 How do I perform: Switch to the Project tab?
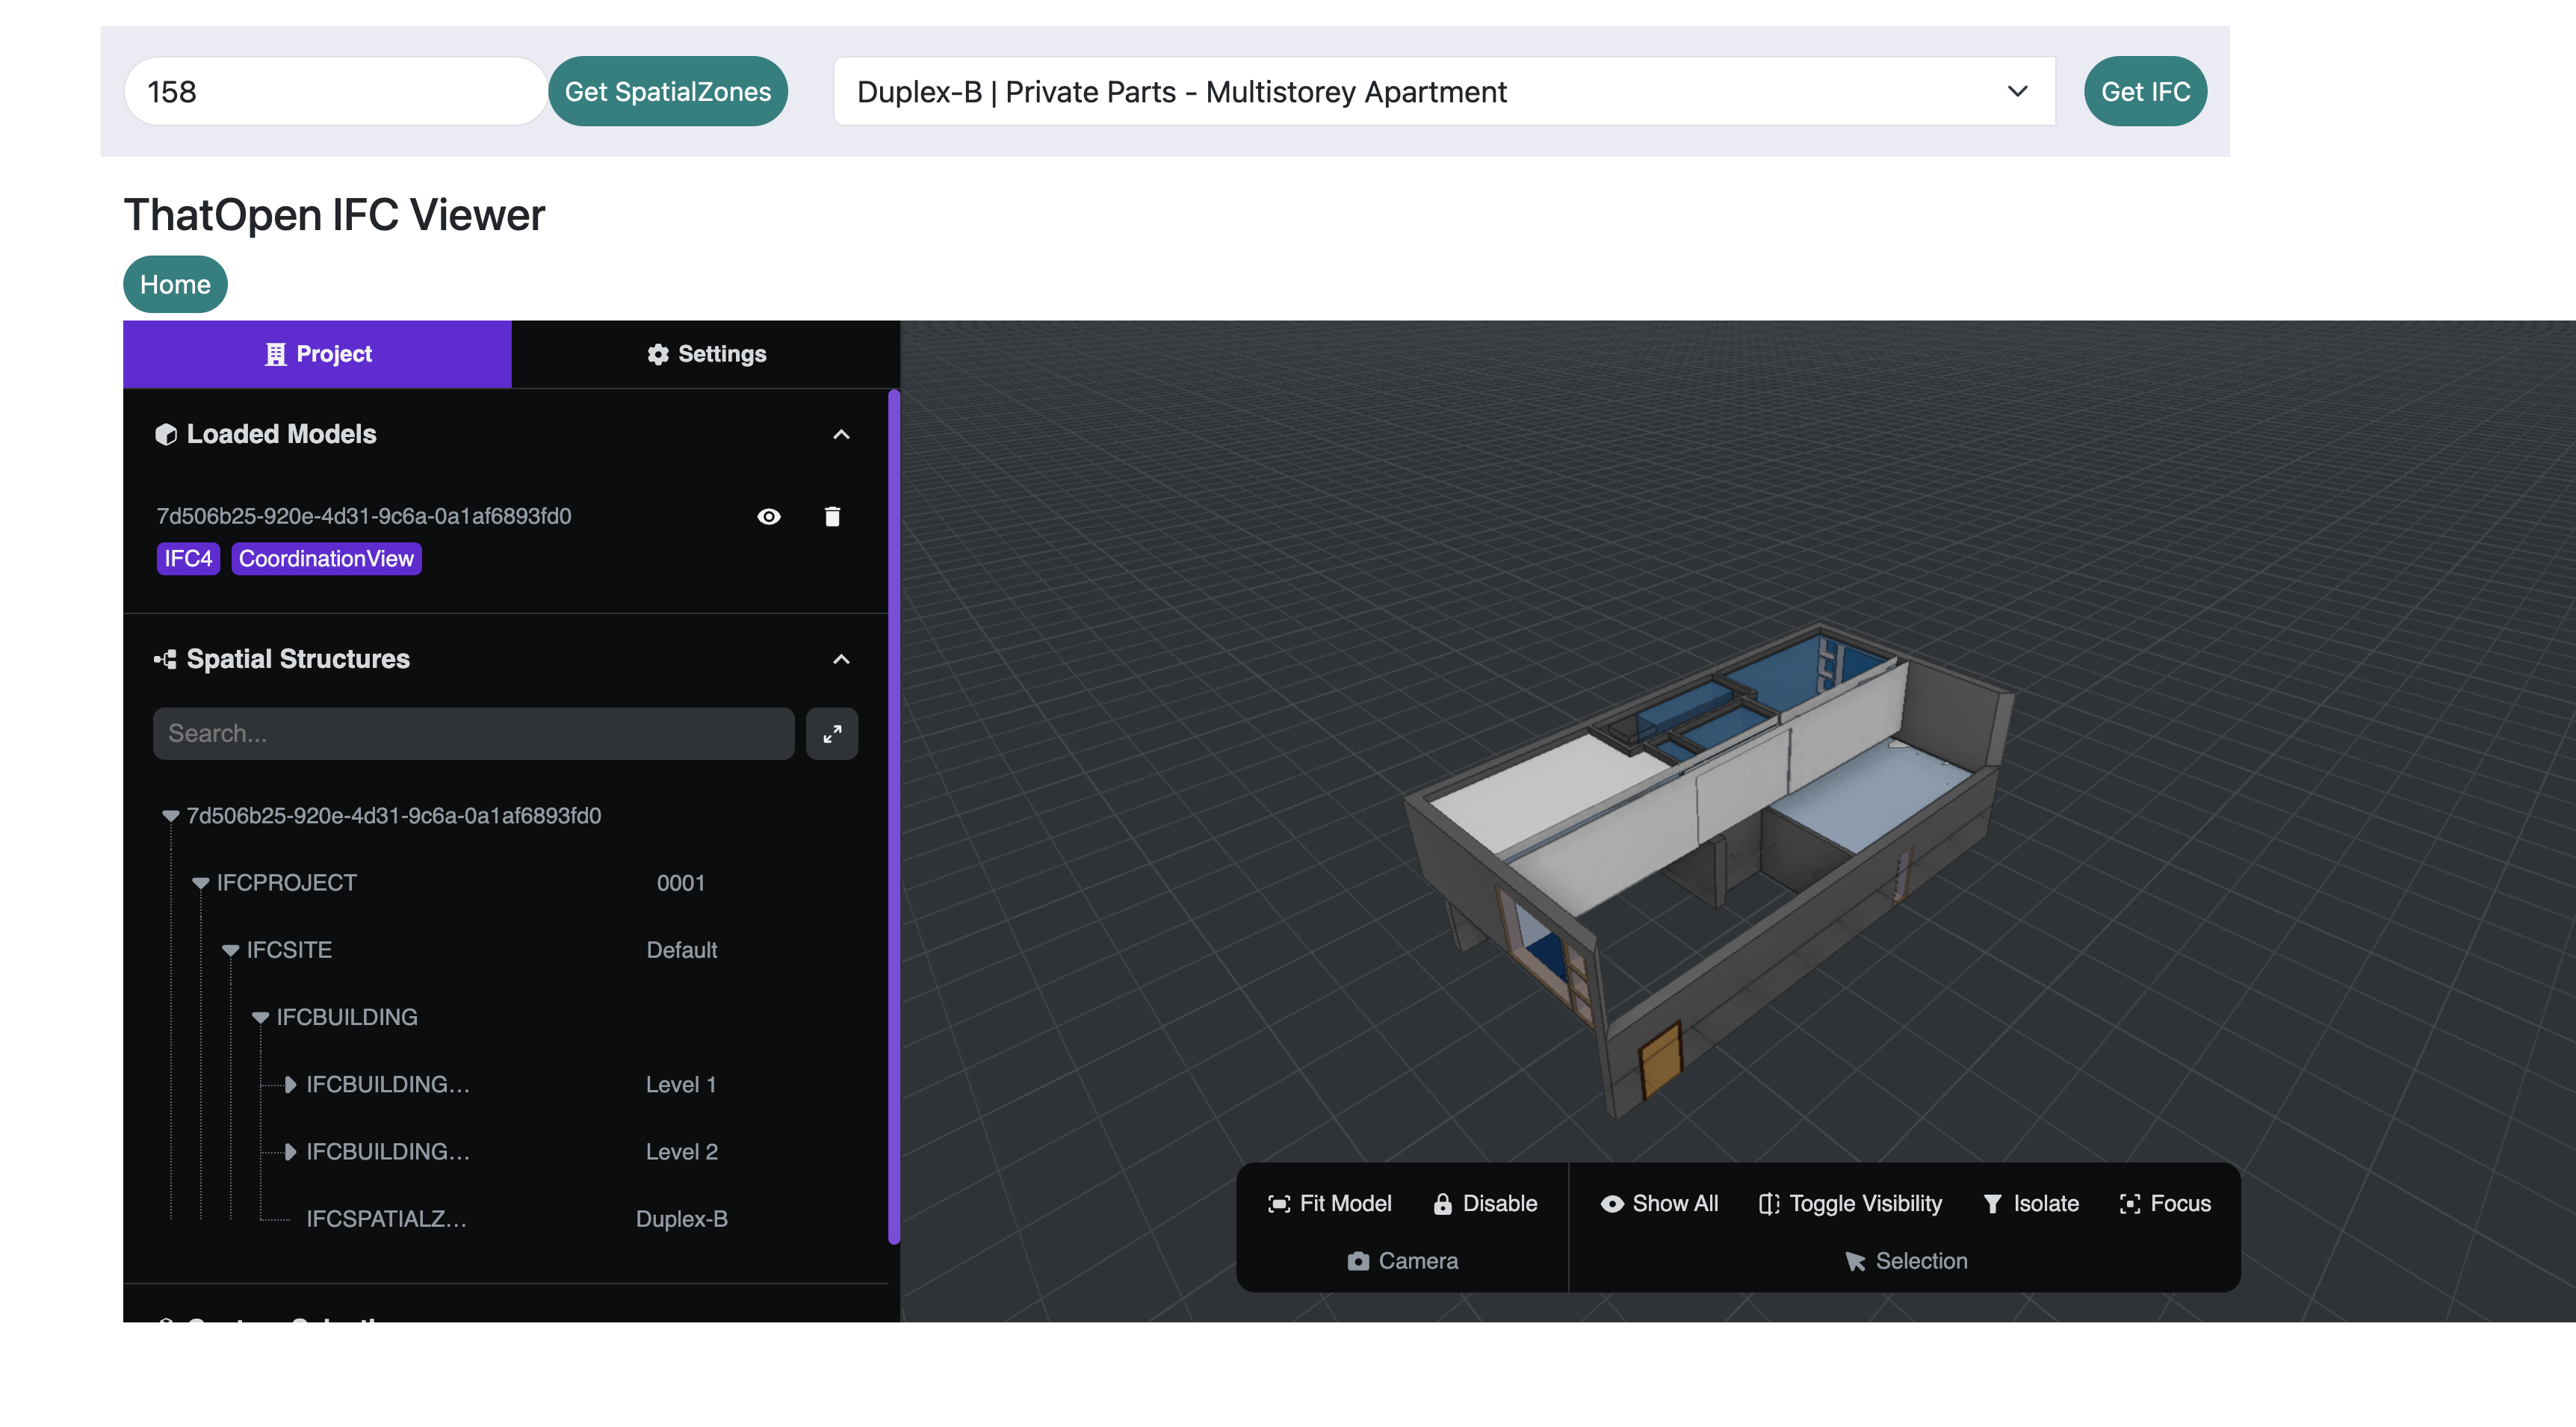[317, 354]
